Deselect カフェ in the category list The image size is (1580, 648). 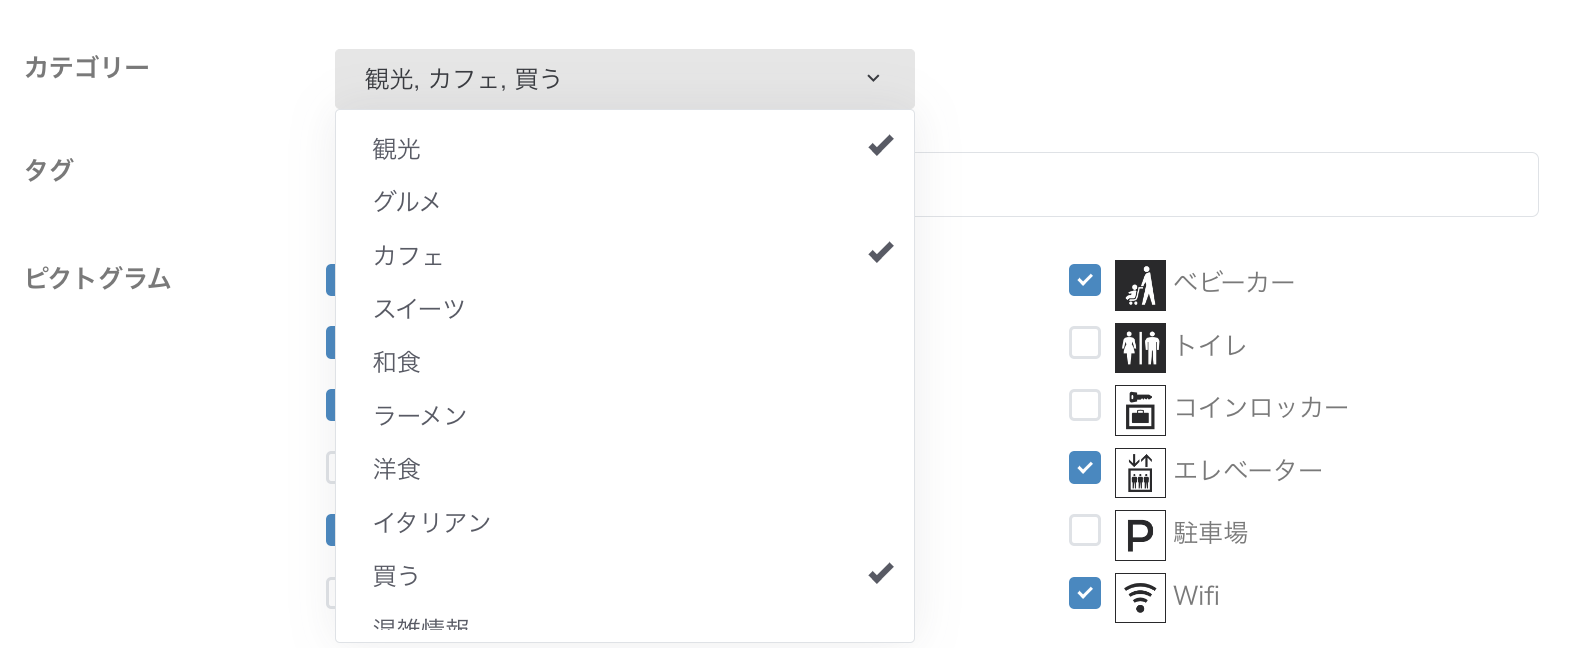point(625,255)
